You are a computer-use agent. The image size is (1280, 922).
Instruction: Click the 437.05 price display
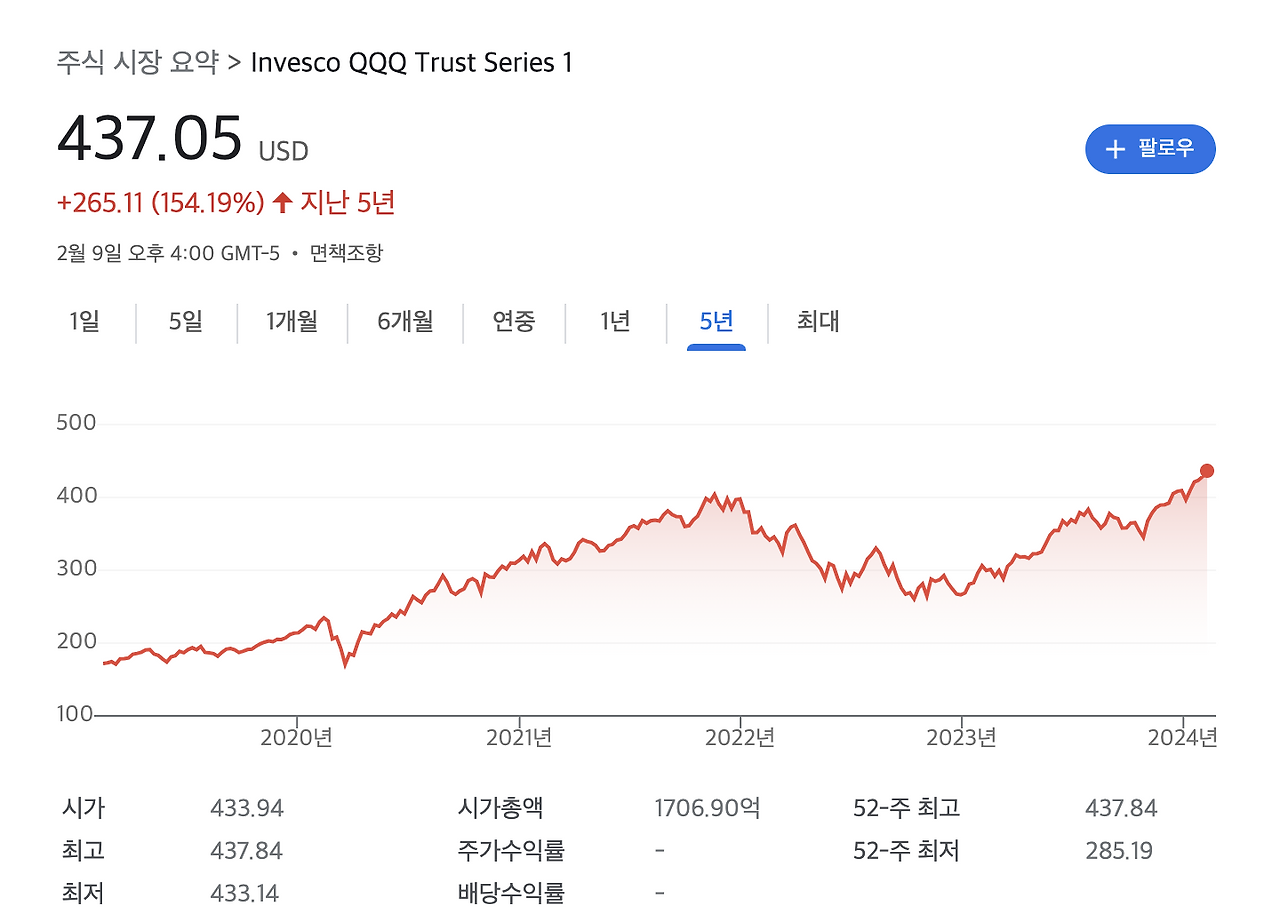[x=150, y=138]
